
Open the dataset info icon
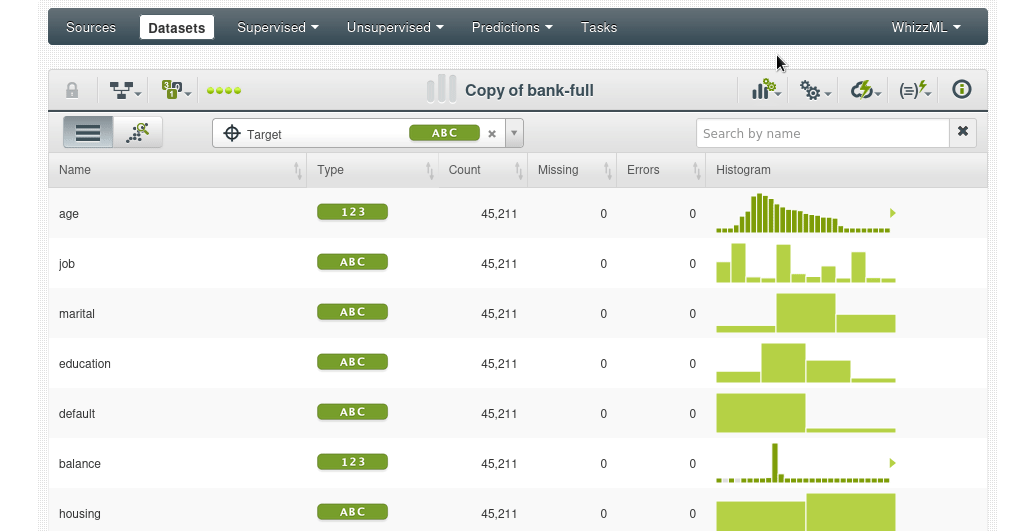962,90
